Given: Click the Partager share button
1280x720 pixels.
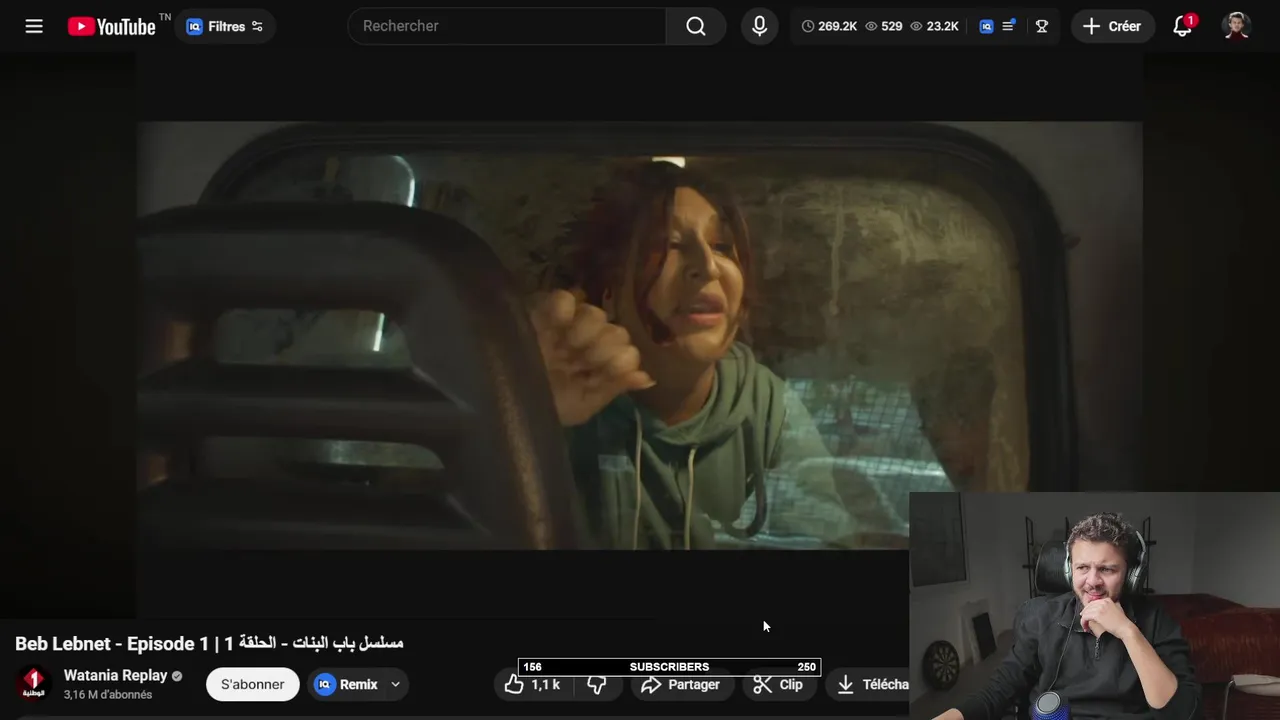Looking at the screenshot, I should click(681, 684).
